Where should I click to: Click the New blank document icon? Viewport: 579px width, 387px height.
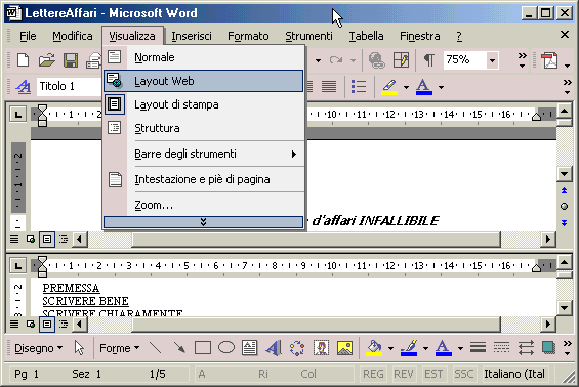pos(23,60)
